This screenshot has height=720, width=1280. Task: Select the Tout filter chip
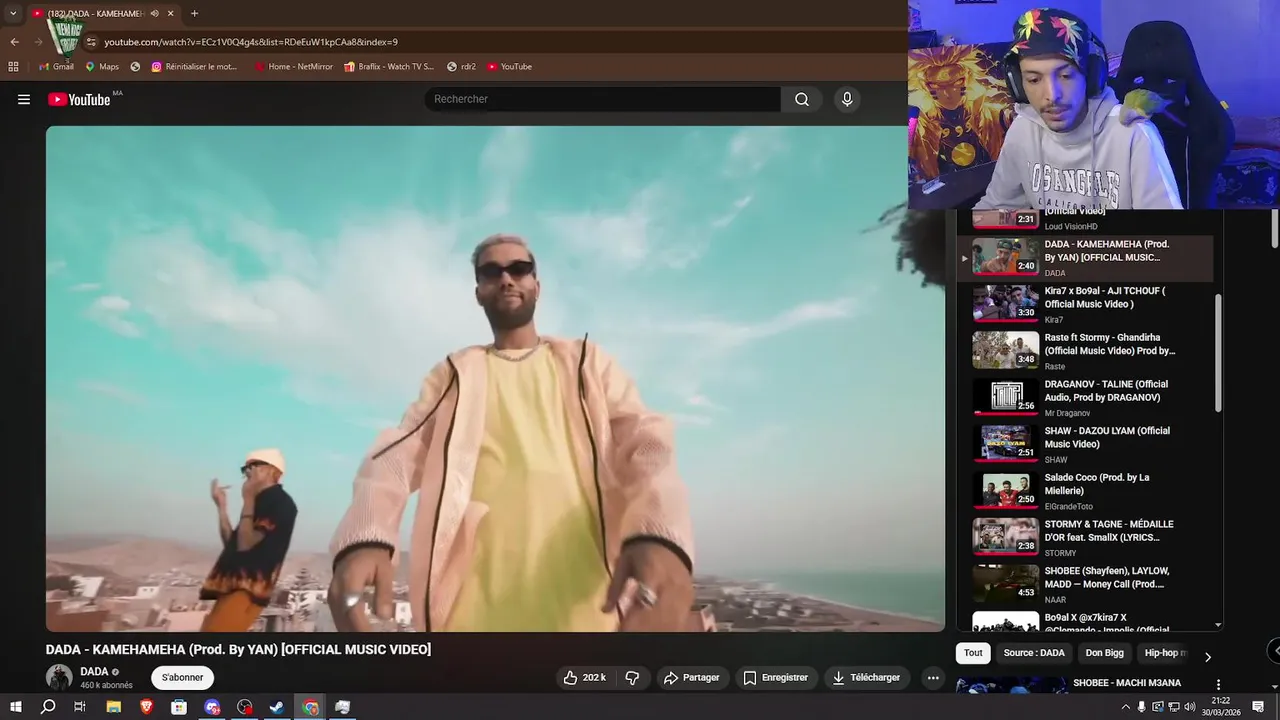[973, 653]
